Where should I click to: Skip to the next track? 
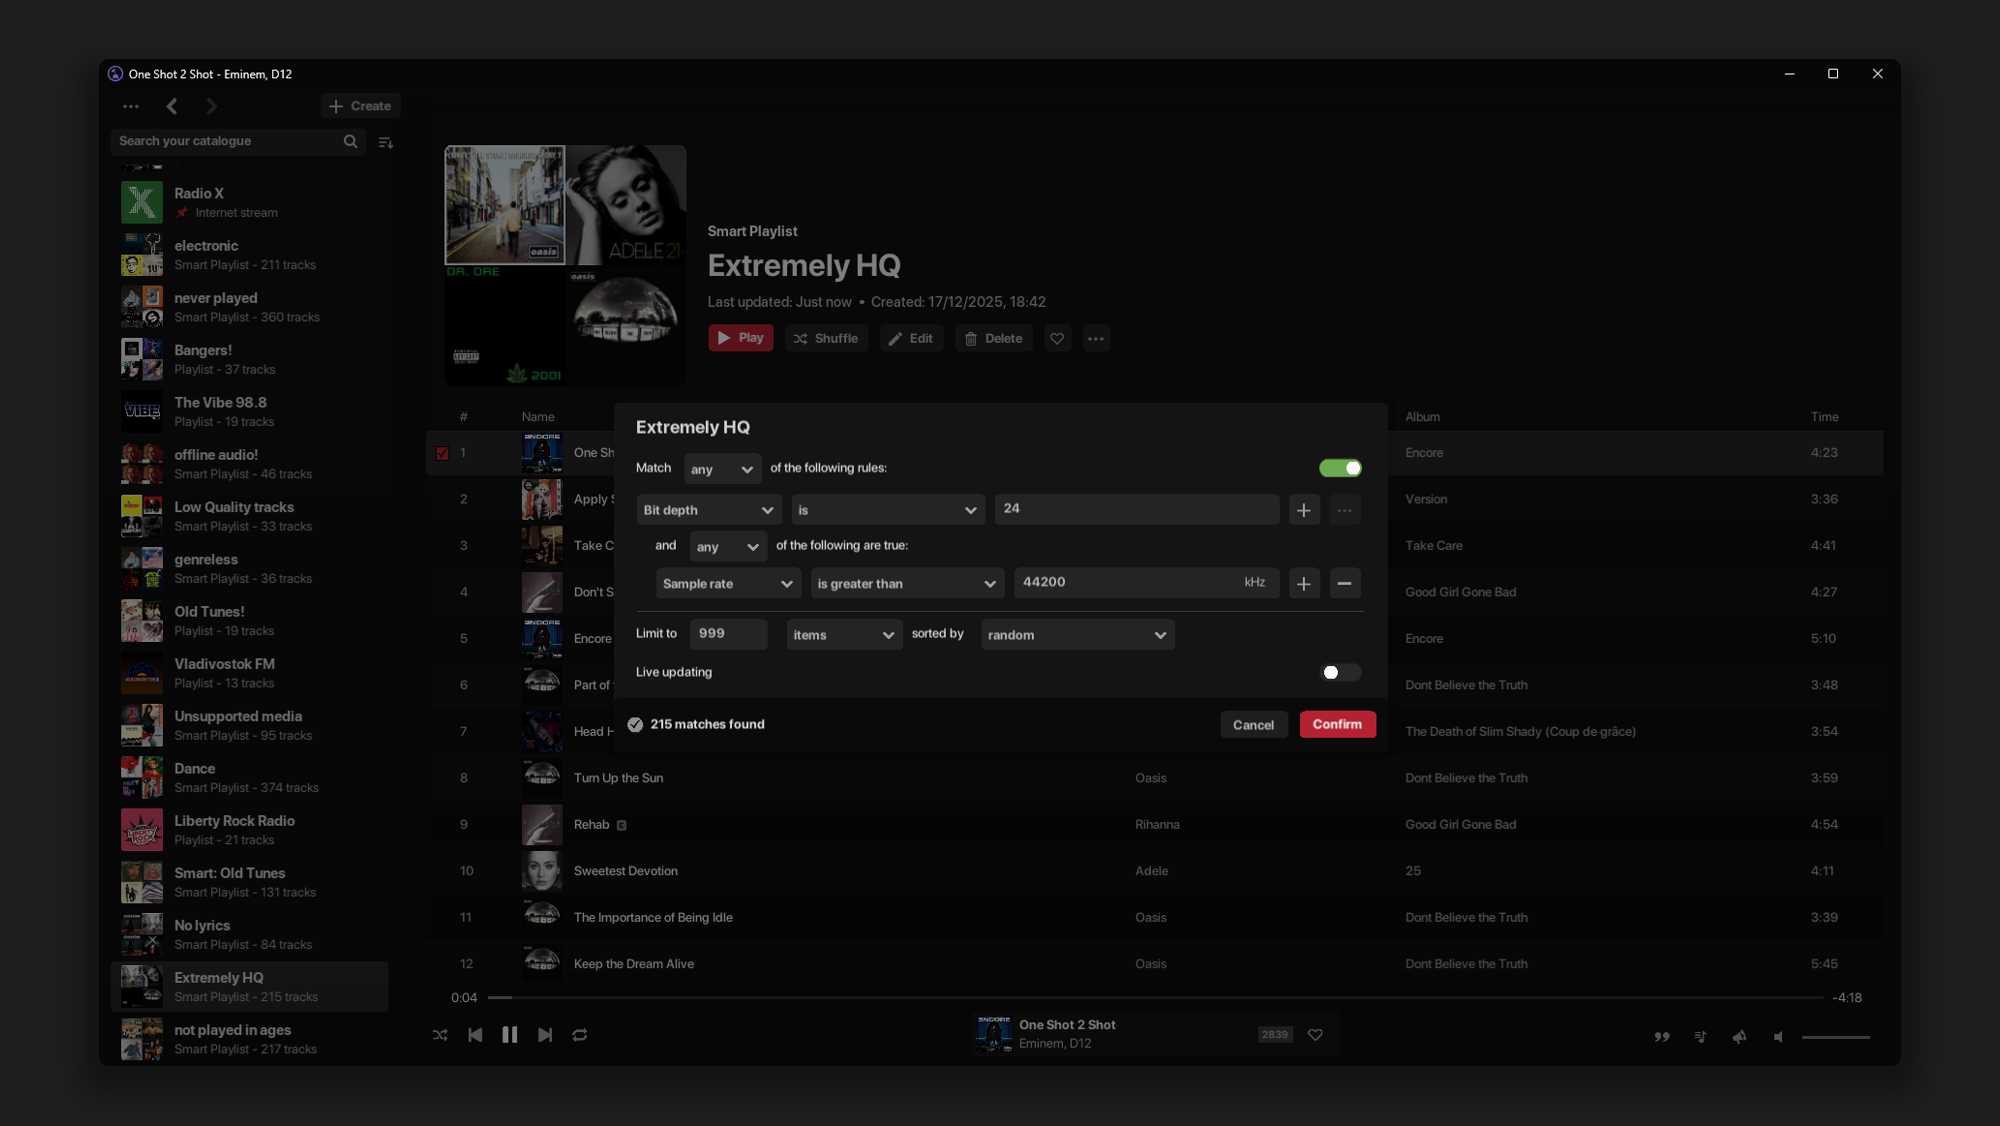[545, 1035]
